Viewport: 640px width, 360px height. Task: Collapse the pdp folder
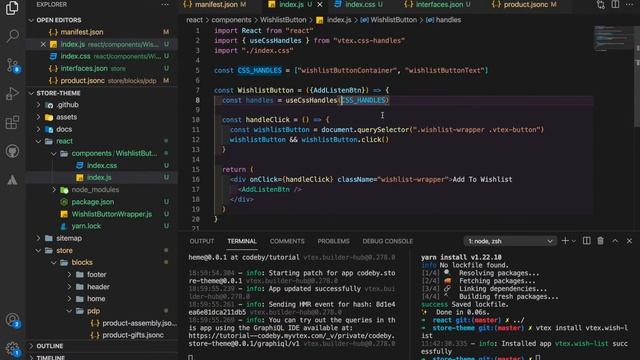tap(102, 311)
